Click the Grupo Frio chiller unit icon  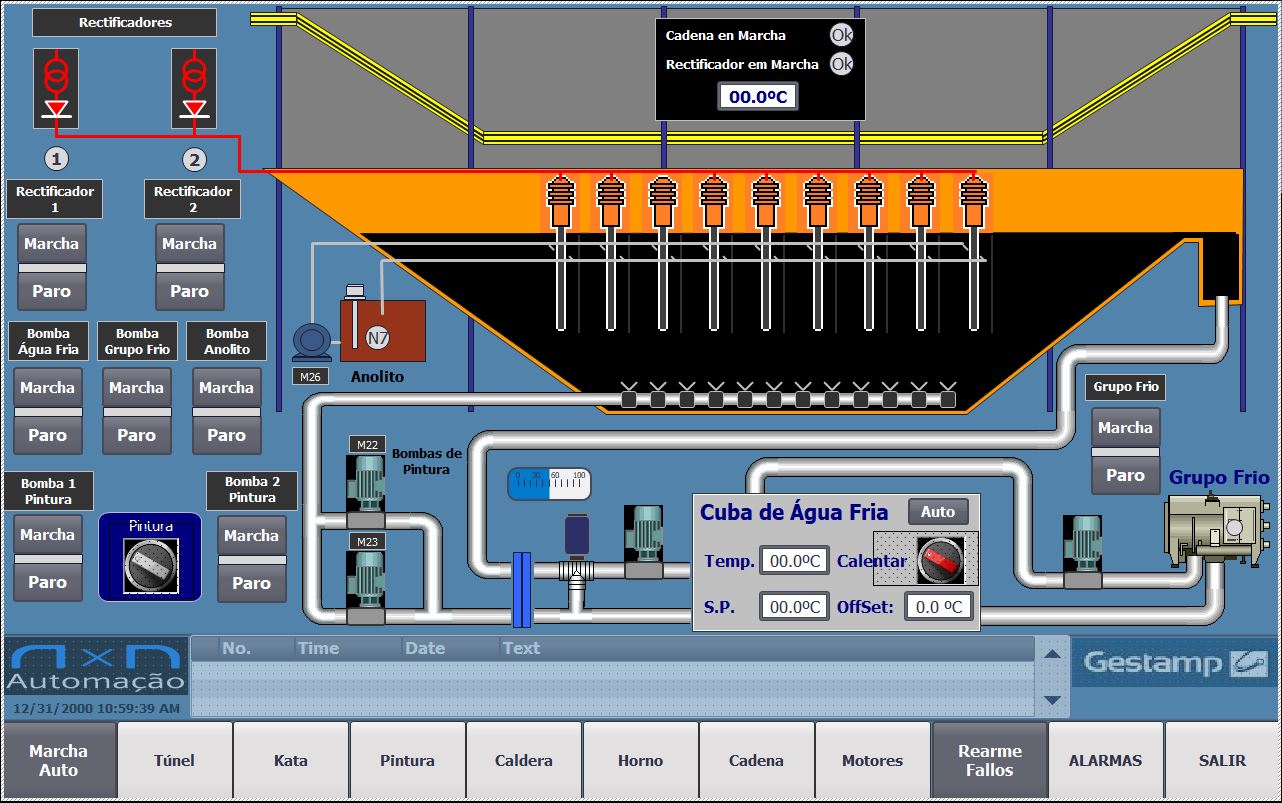point(1210,528)
